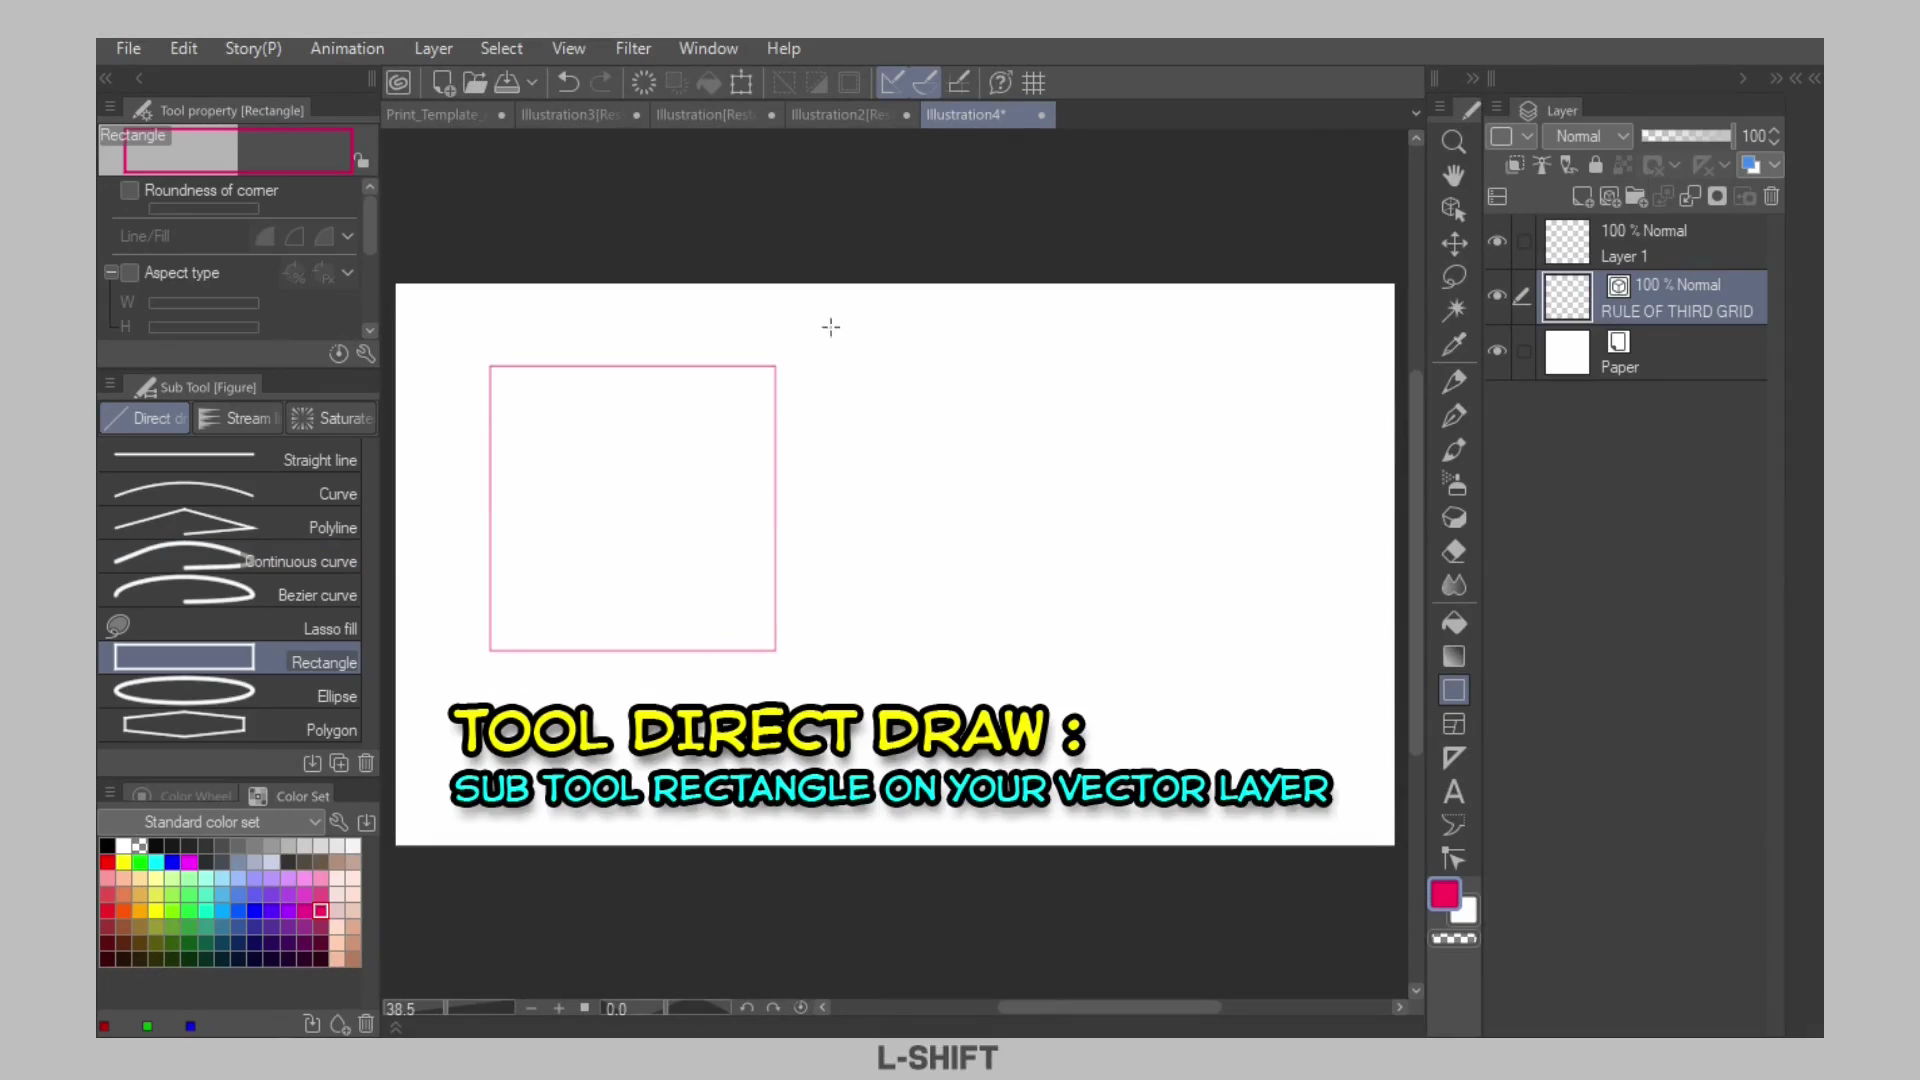Image resolution: width=1920 pixels, height=1080 pixels.
Task: Select the Fill bucket tool
Action: click(1453, 623)
